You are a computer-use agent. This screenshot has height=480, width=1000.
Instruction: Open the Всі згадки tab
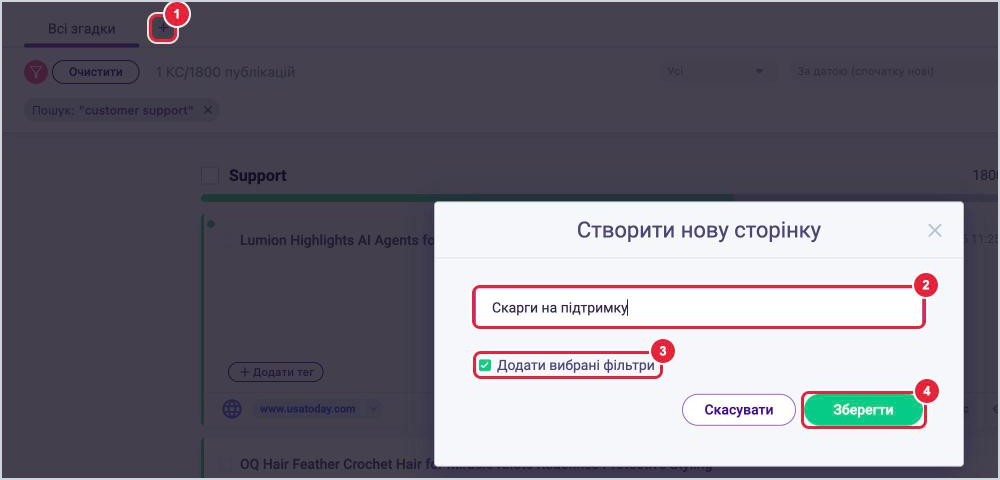click(x=82, y=29)
